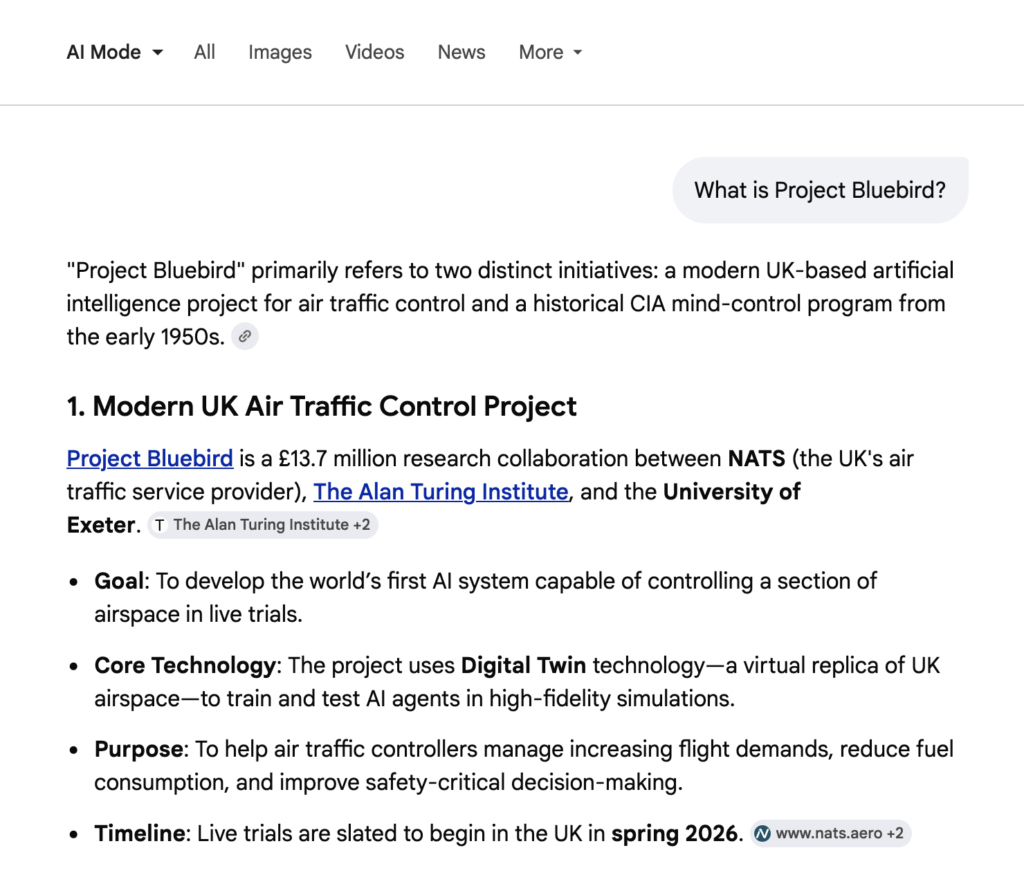Click the "Core Technology" bullet label
1024x884 pixels.
(x=184, y=665)
